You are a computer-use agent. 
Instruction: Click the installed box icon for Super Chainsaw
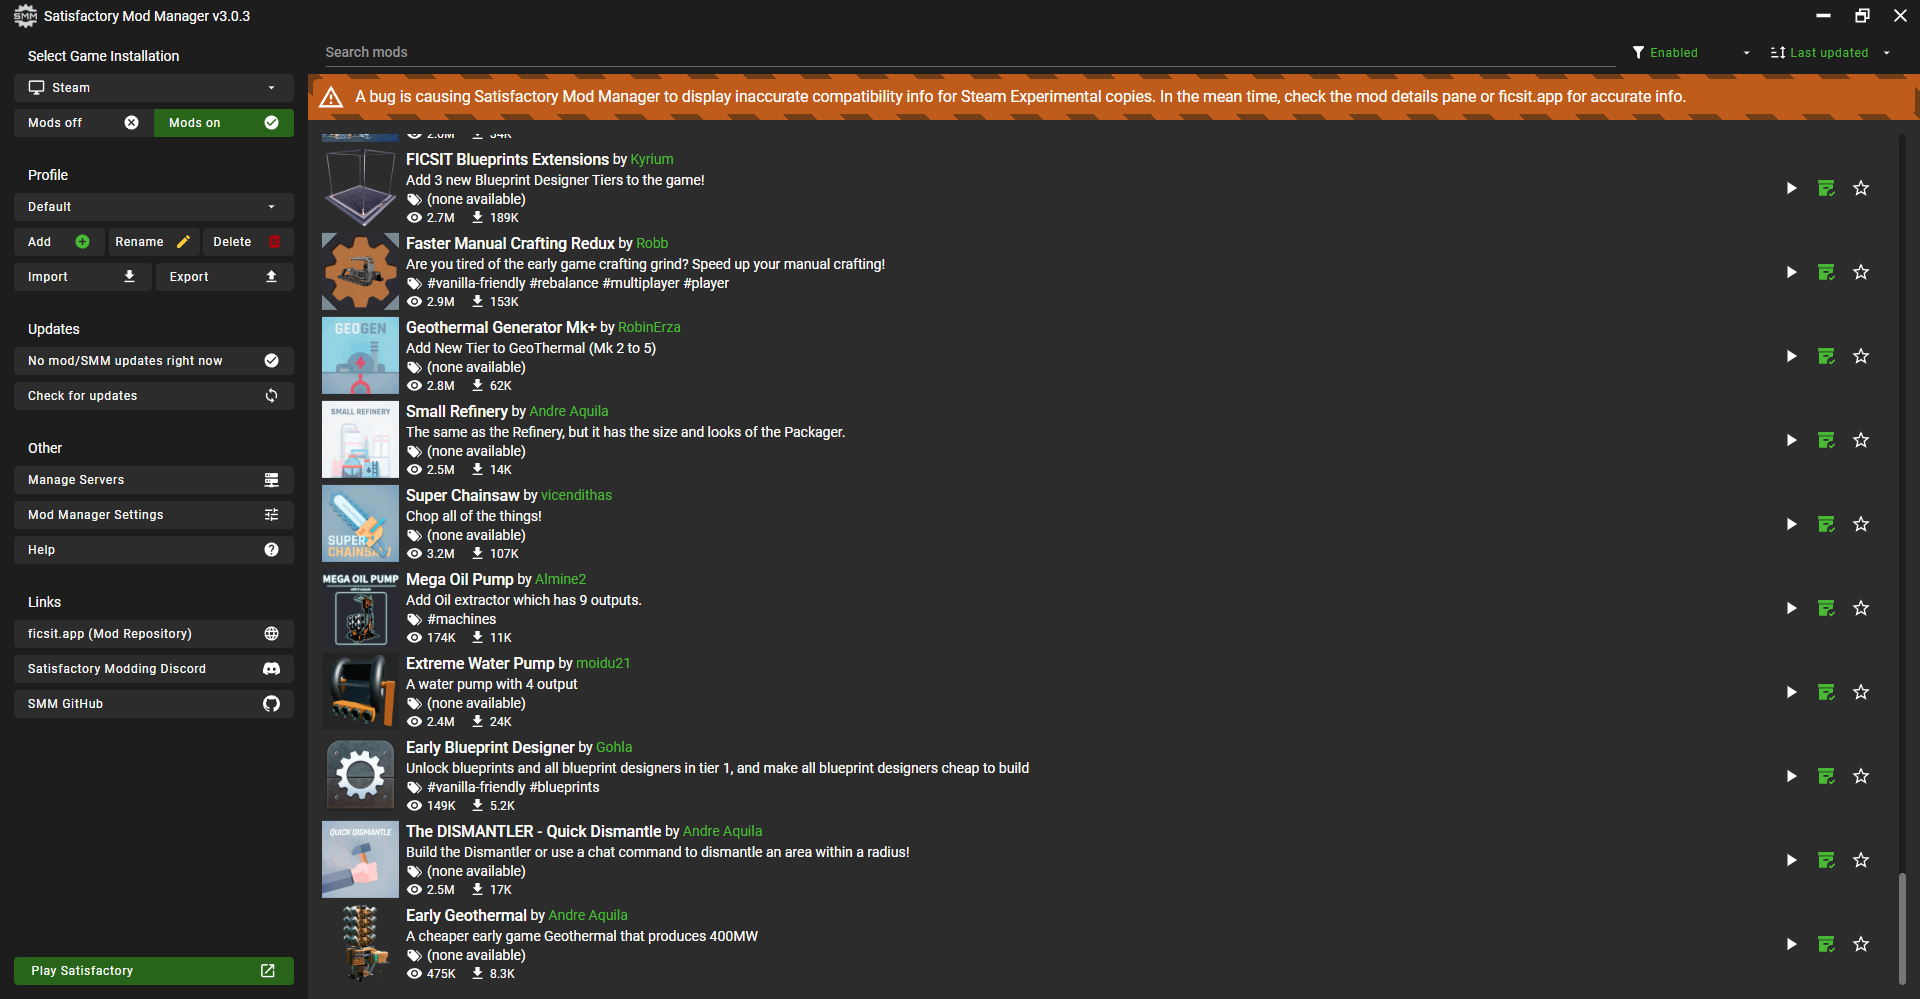[x=1826, y=524]
